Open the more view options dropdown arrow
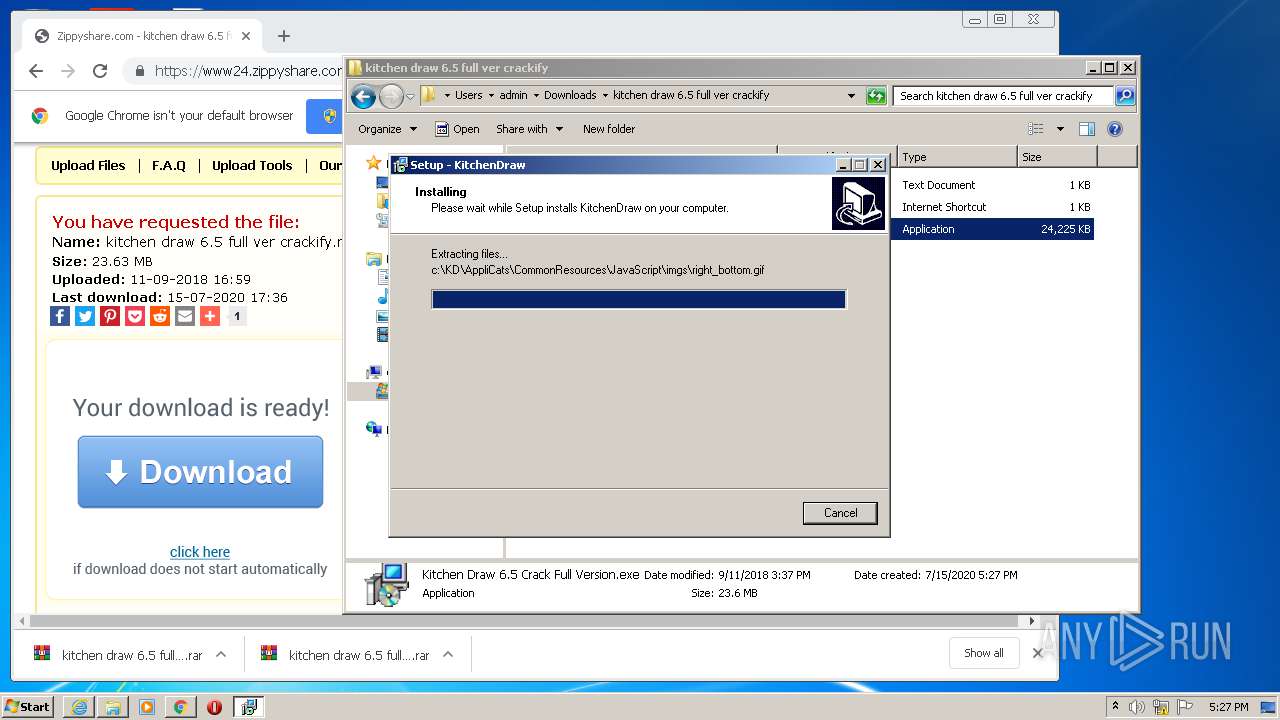 [x=1060, y=129]
